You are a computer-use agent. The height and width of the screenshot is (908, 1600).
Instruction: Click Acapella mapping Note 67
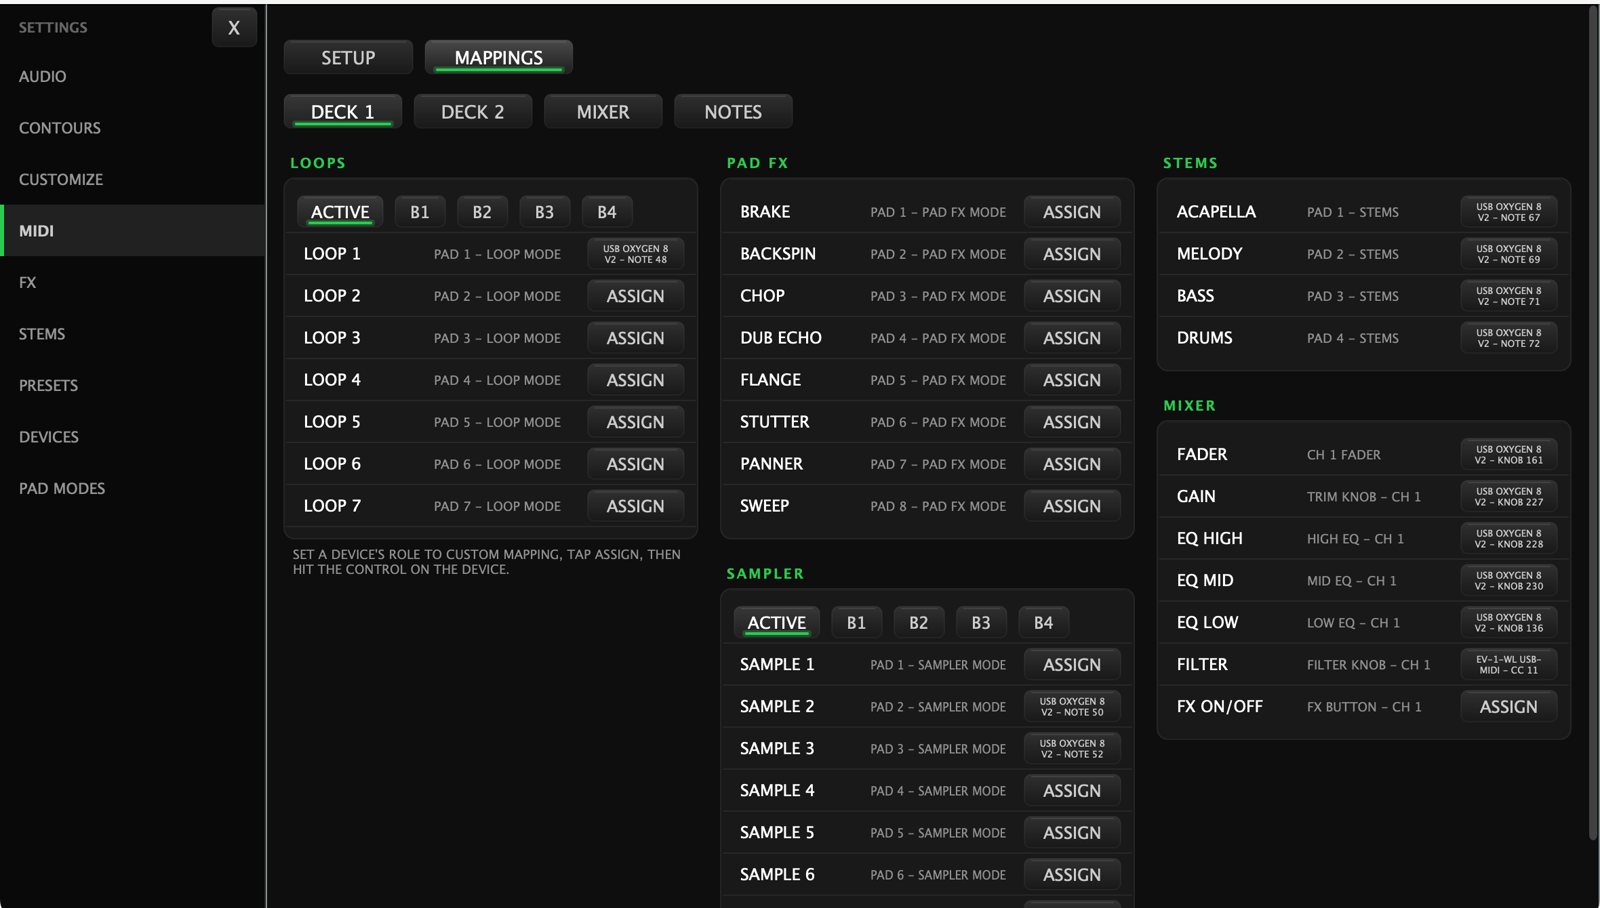1509,212
